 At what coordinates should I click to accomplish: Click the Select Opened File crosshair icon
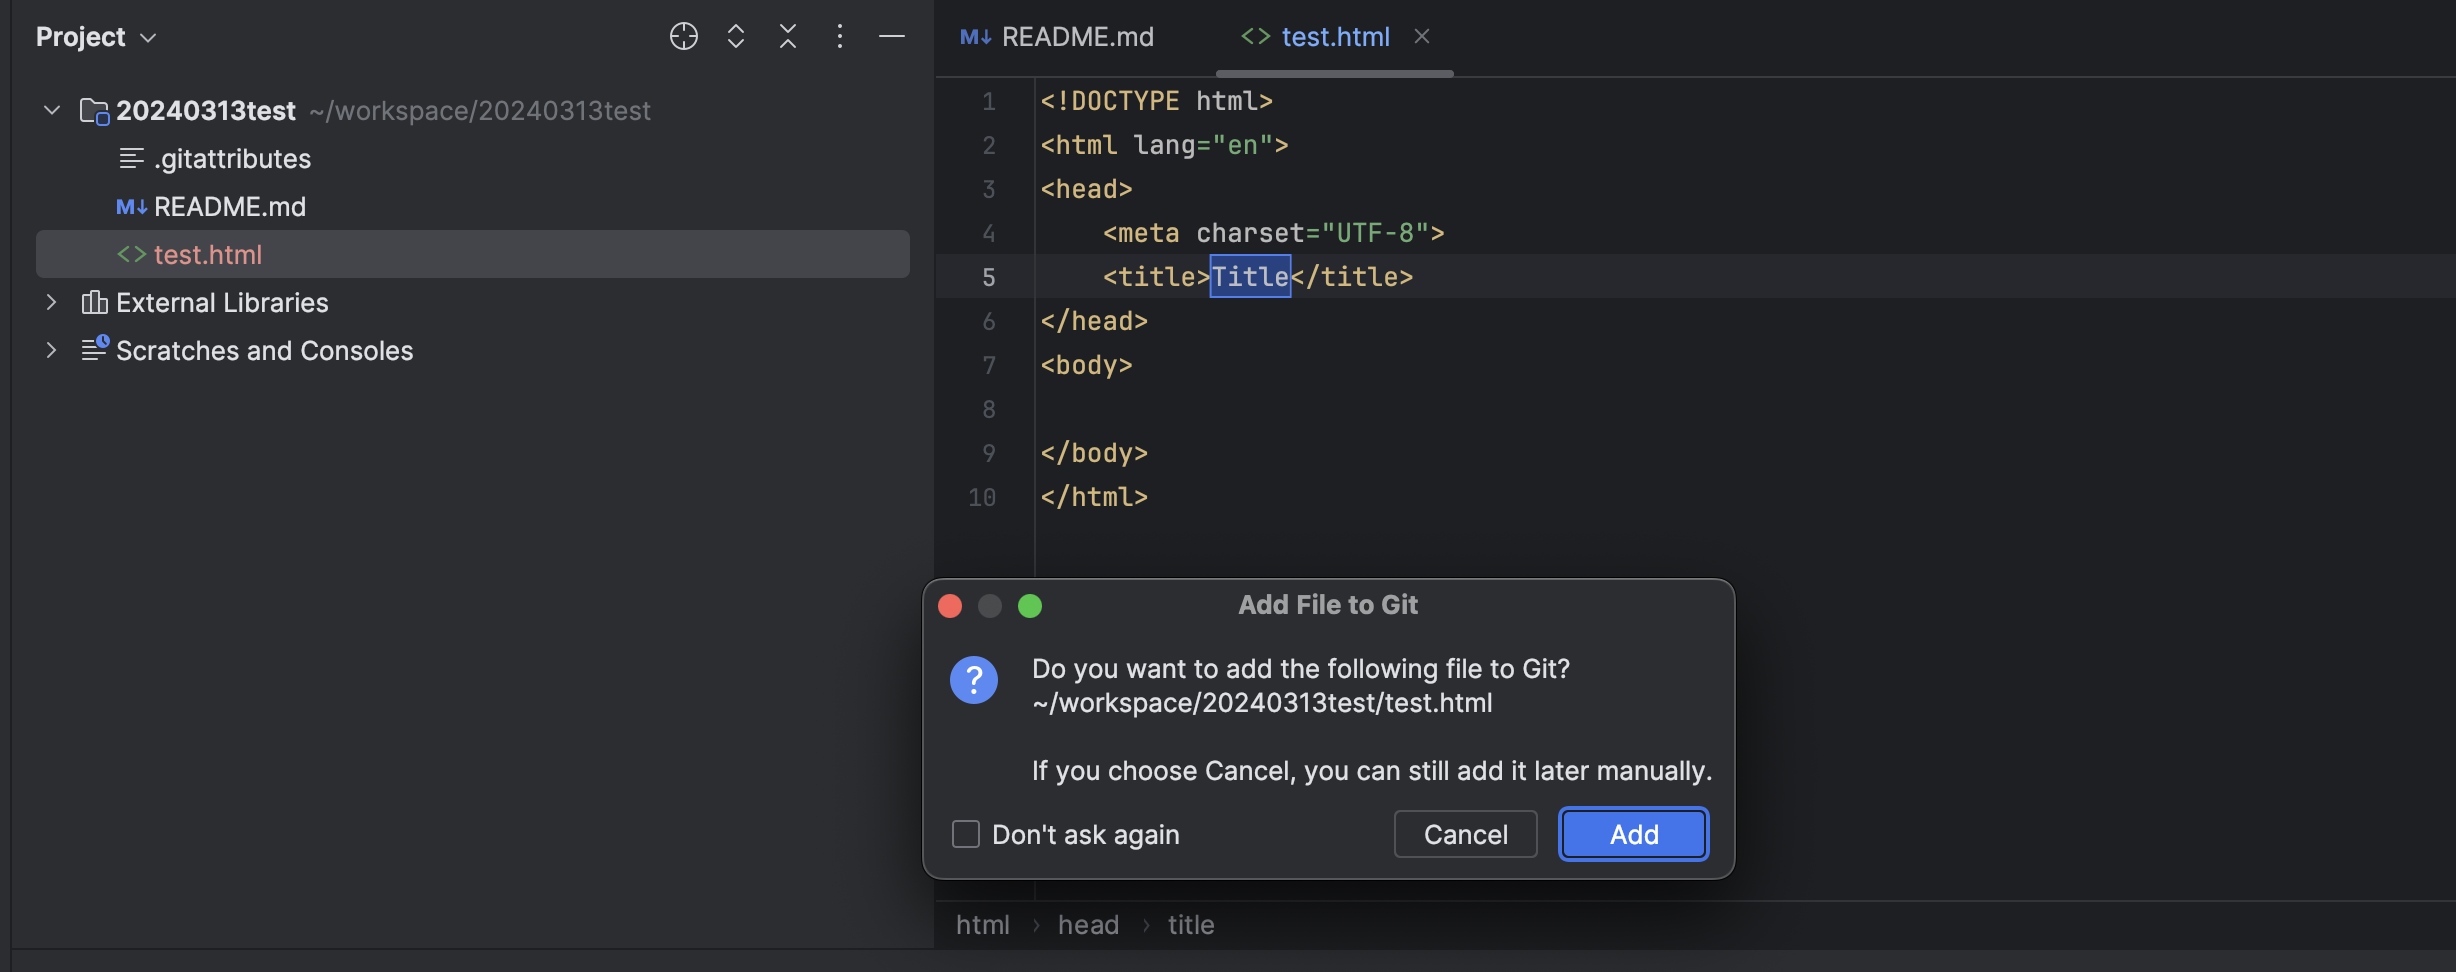[683, 36]
